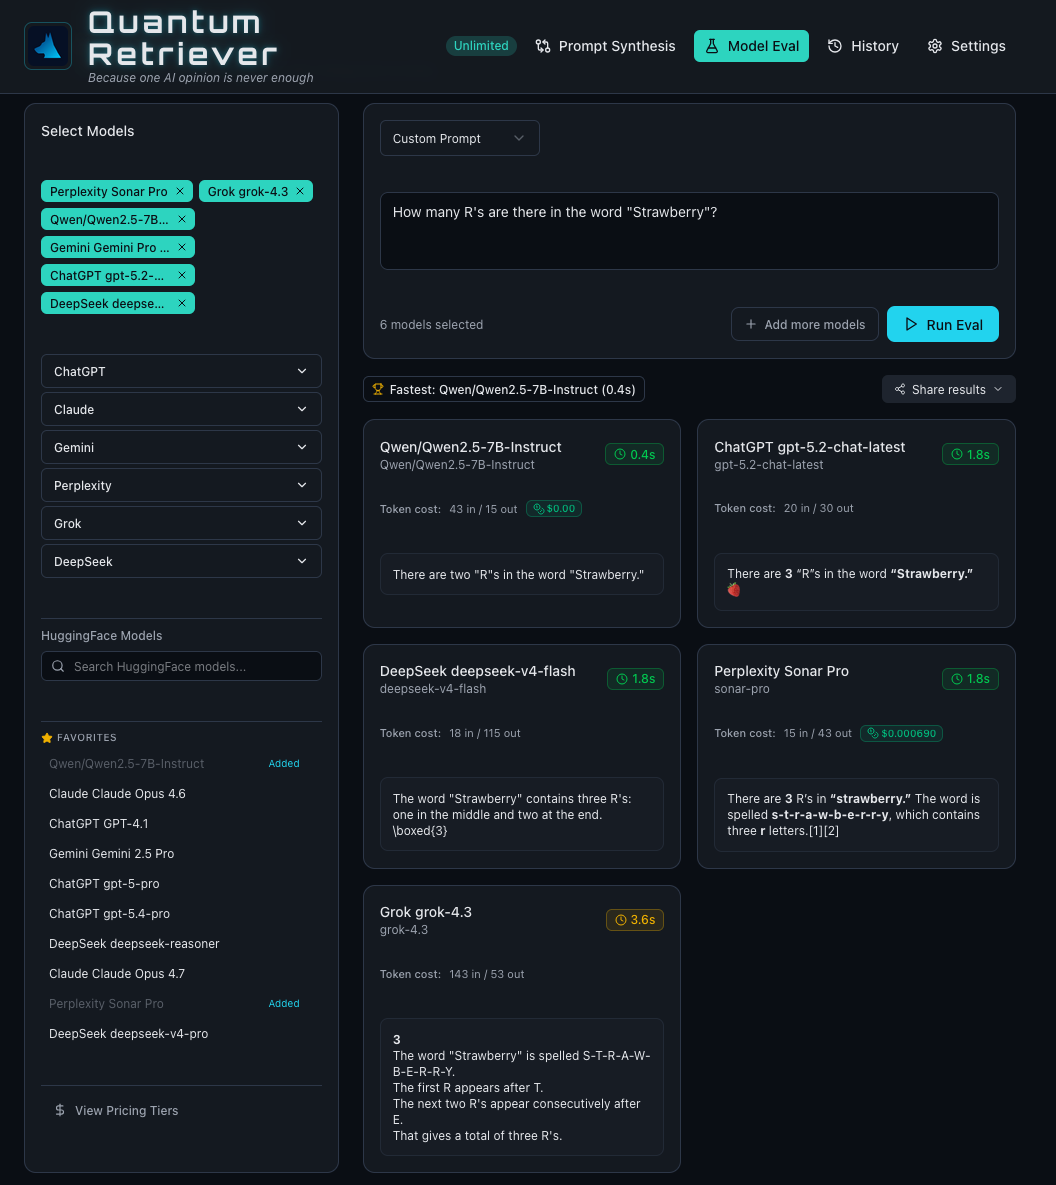Expand the ChatGPT model group

pos(181,371)
